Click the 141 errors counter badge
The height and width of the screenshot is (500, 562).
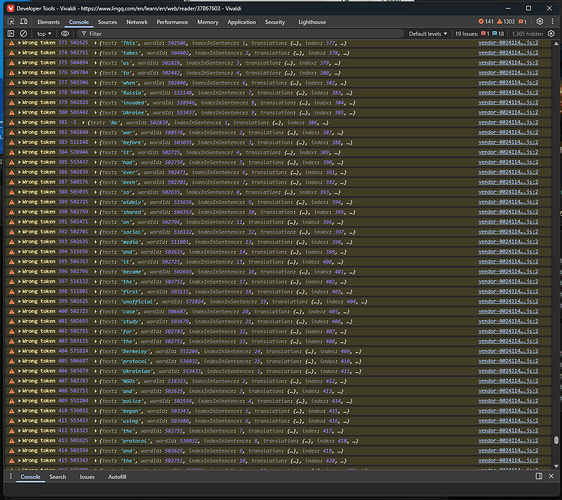[486, 22]
